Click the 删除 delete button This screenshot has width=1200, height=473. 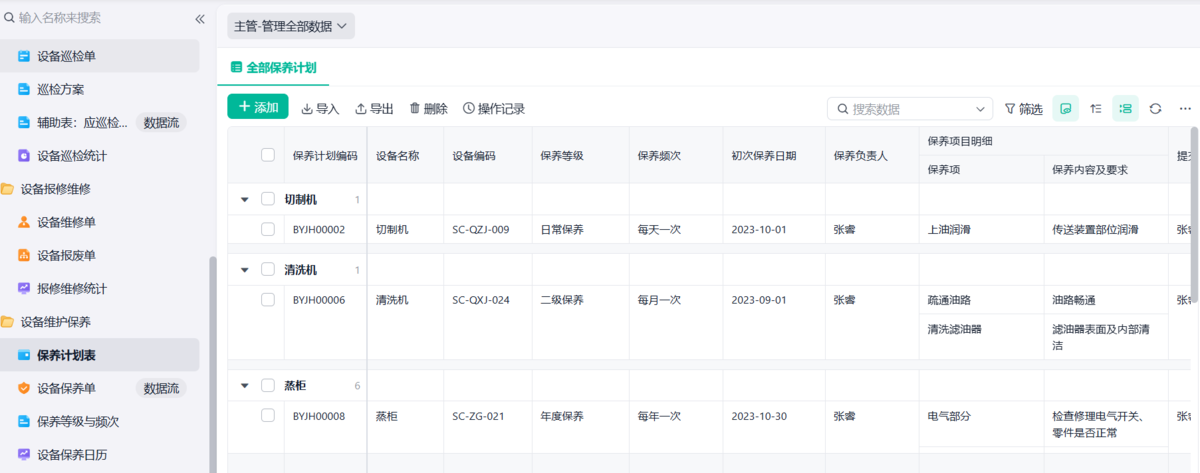[428, 108]
